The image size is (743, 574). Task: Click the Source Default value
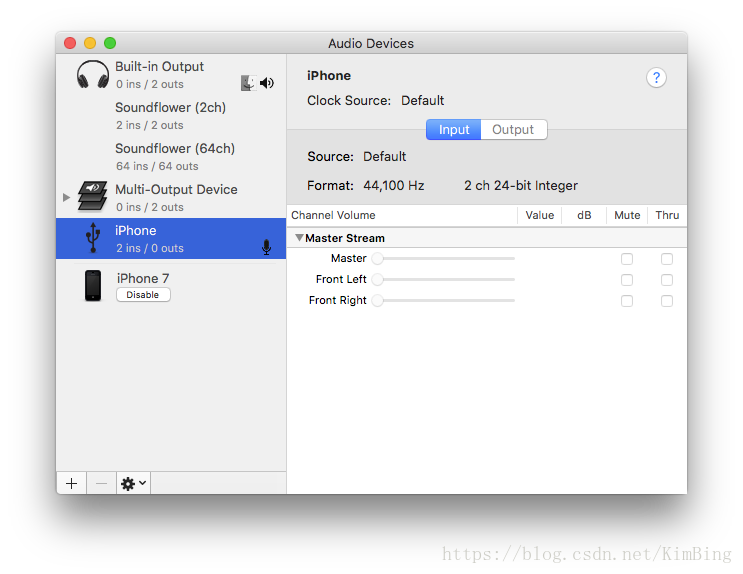384,156
